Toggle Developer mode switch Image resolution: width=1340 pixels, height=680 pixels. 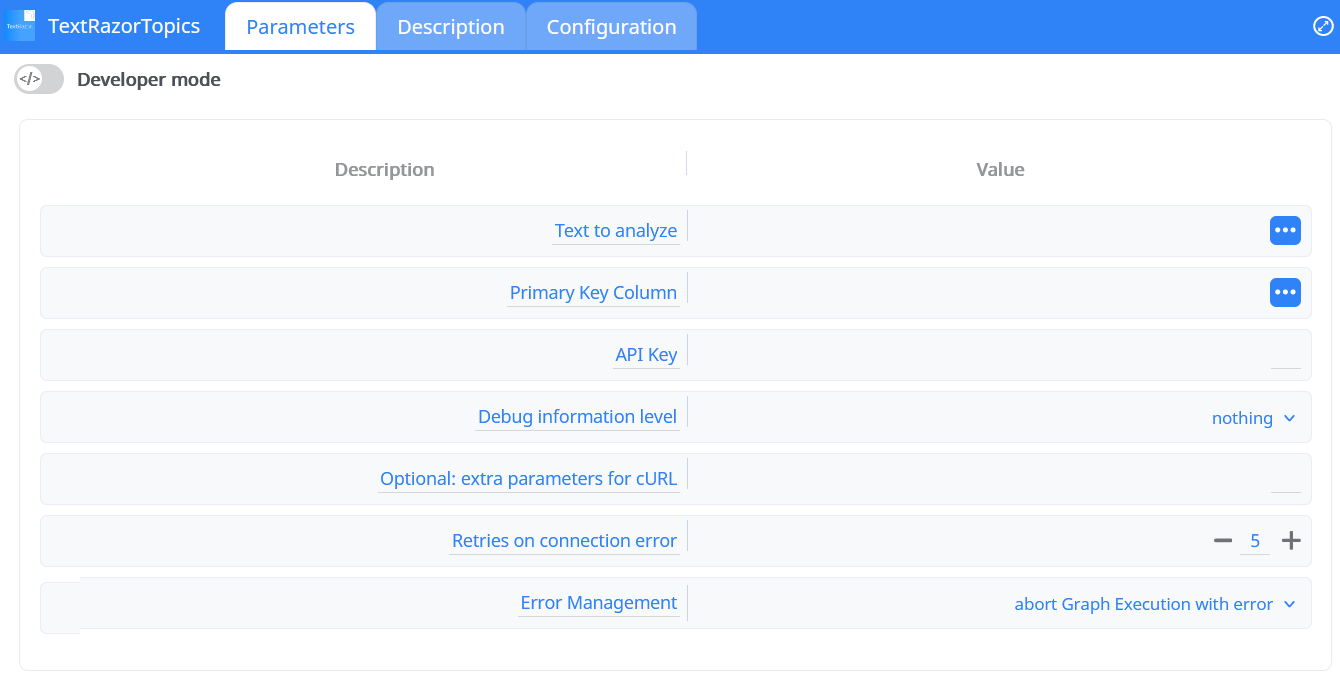tap(39, 79)
